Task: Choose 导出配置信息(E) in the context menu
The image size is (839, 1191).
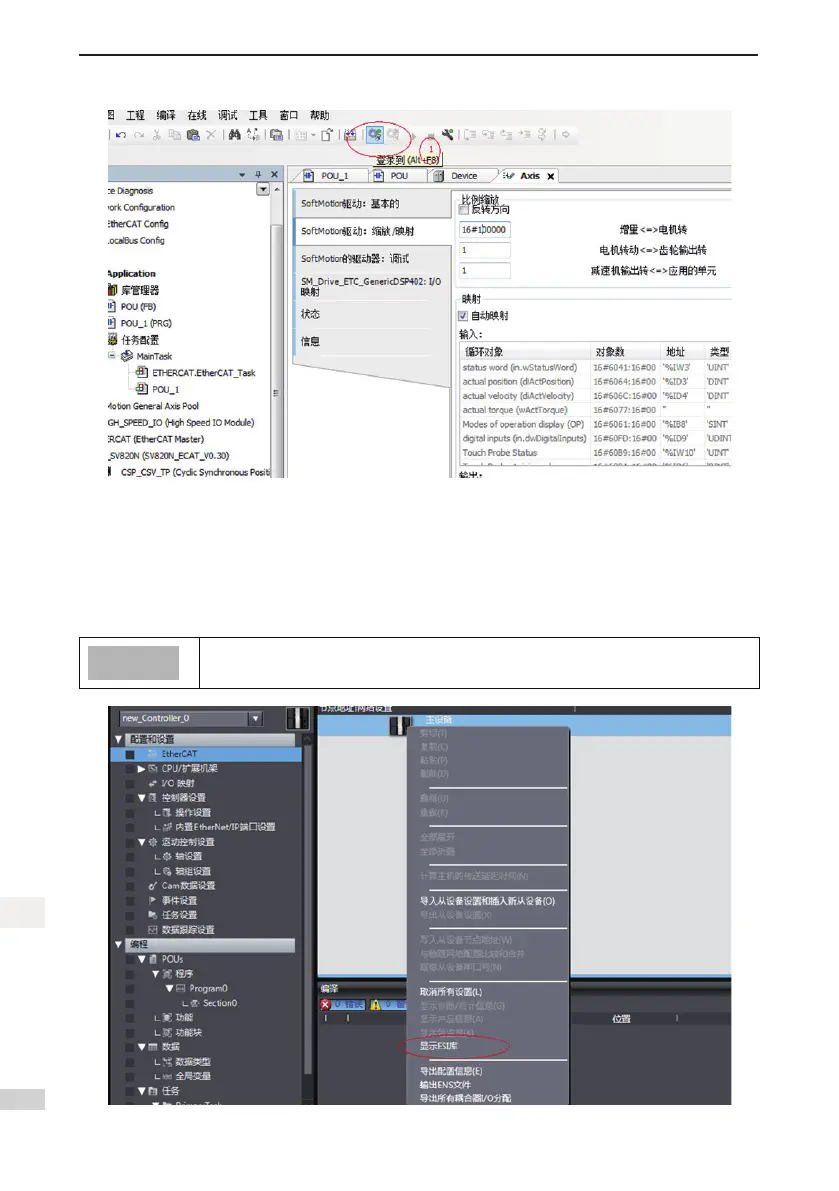Action: click(451, 1071)
